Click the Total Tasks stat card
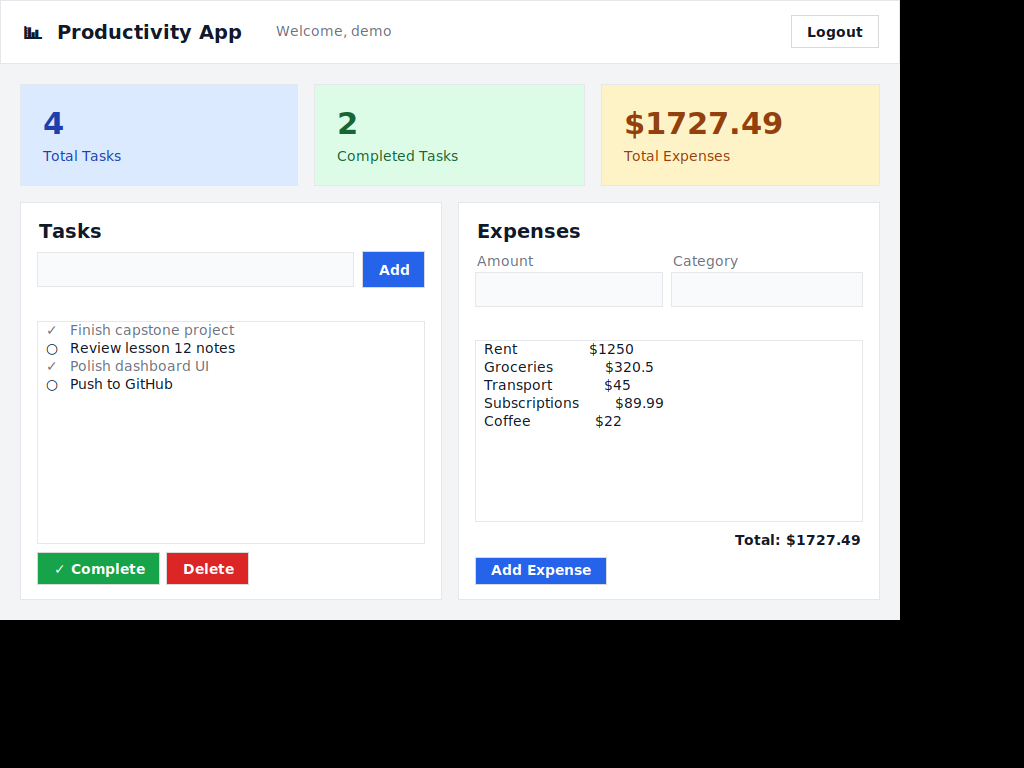Viewport: 1024px width, 768px height. click(x=159, y=135)
